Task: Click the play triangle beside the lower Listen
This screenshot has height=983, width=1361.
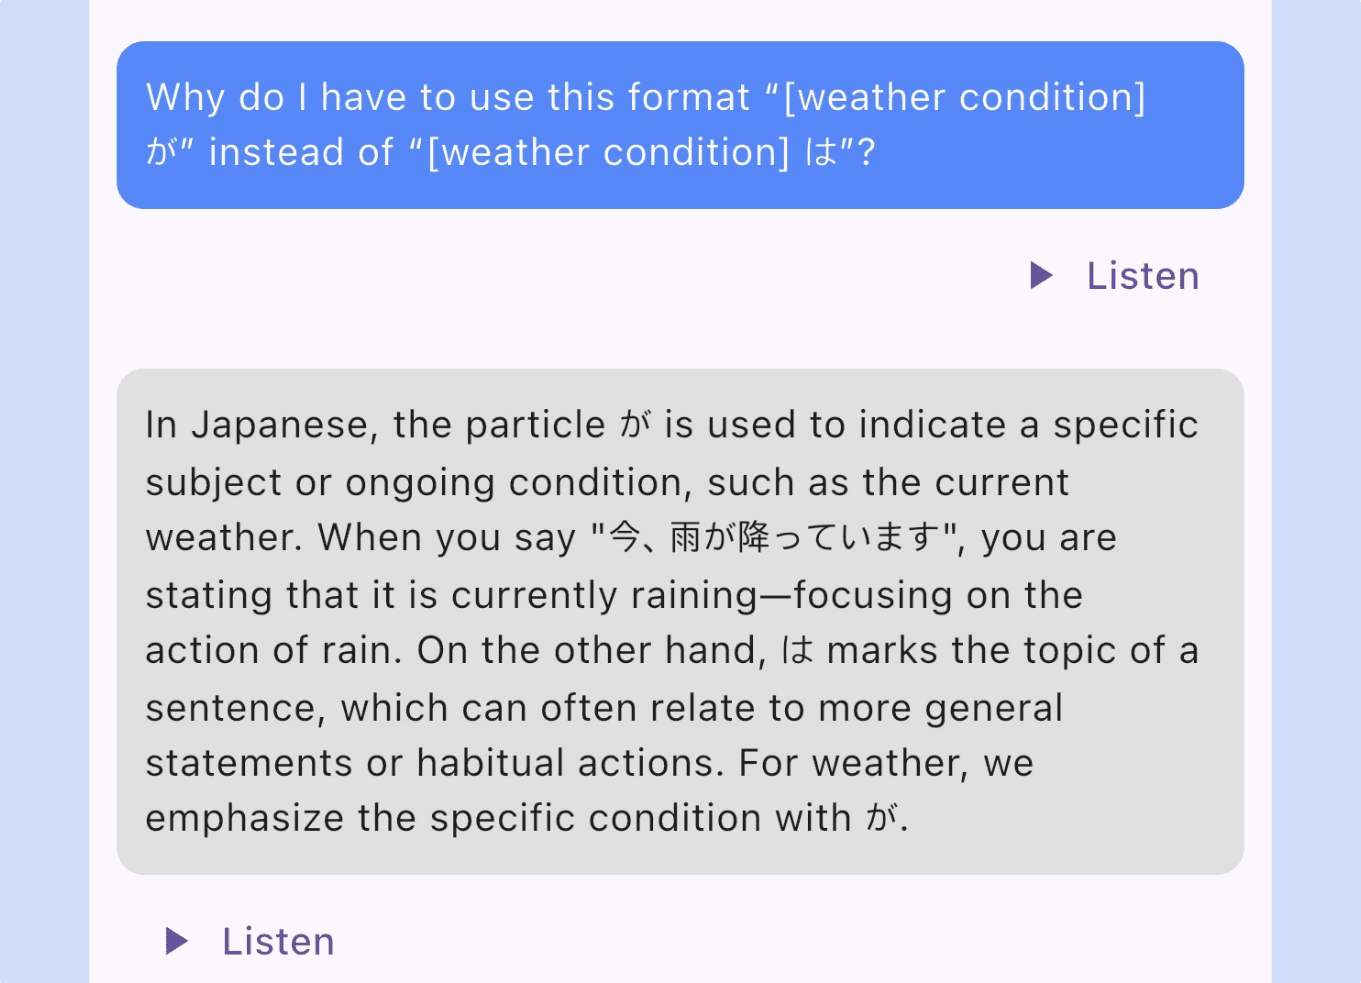Action: (x=176, y=940)
